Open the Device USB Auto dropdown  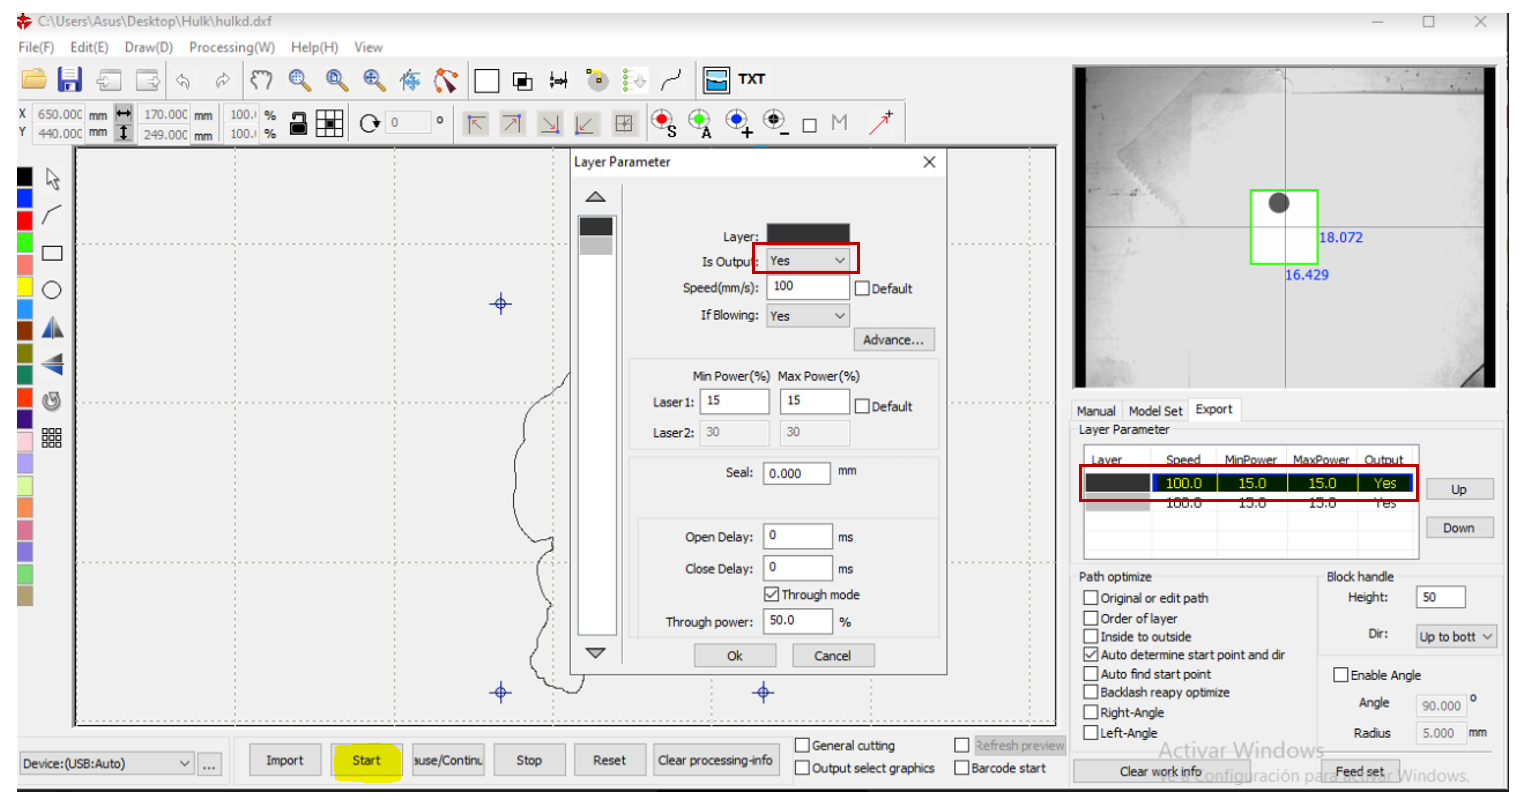coord(106,763)
